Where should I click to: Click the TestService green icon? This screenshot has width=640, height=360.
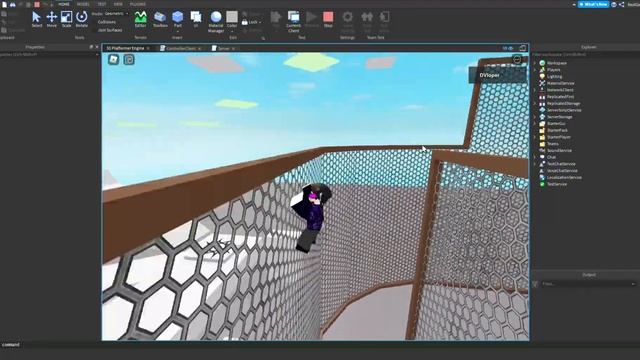click(x=542, y=184)
